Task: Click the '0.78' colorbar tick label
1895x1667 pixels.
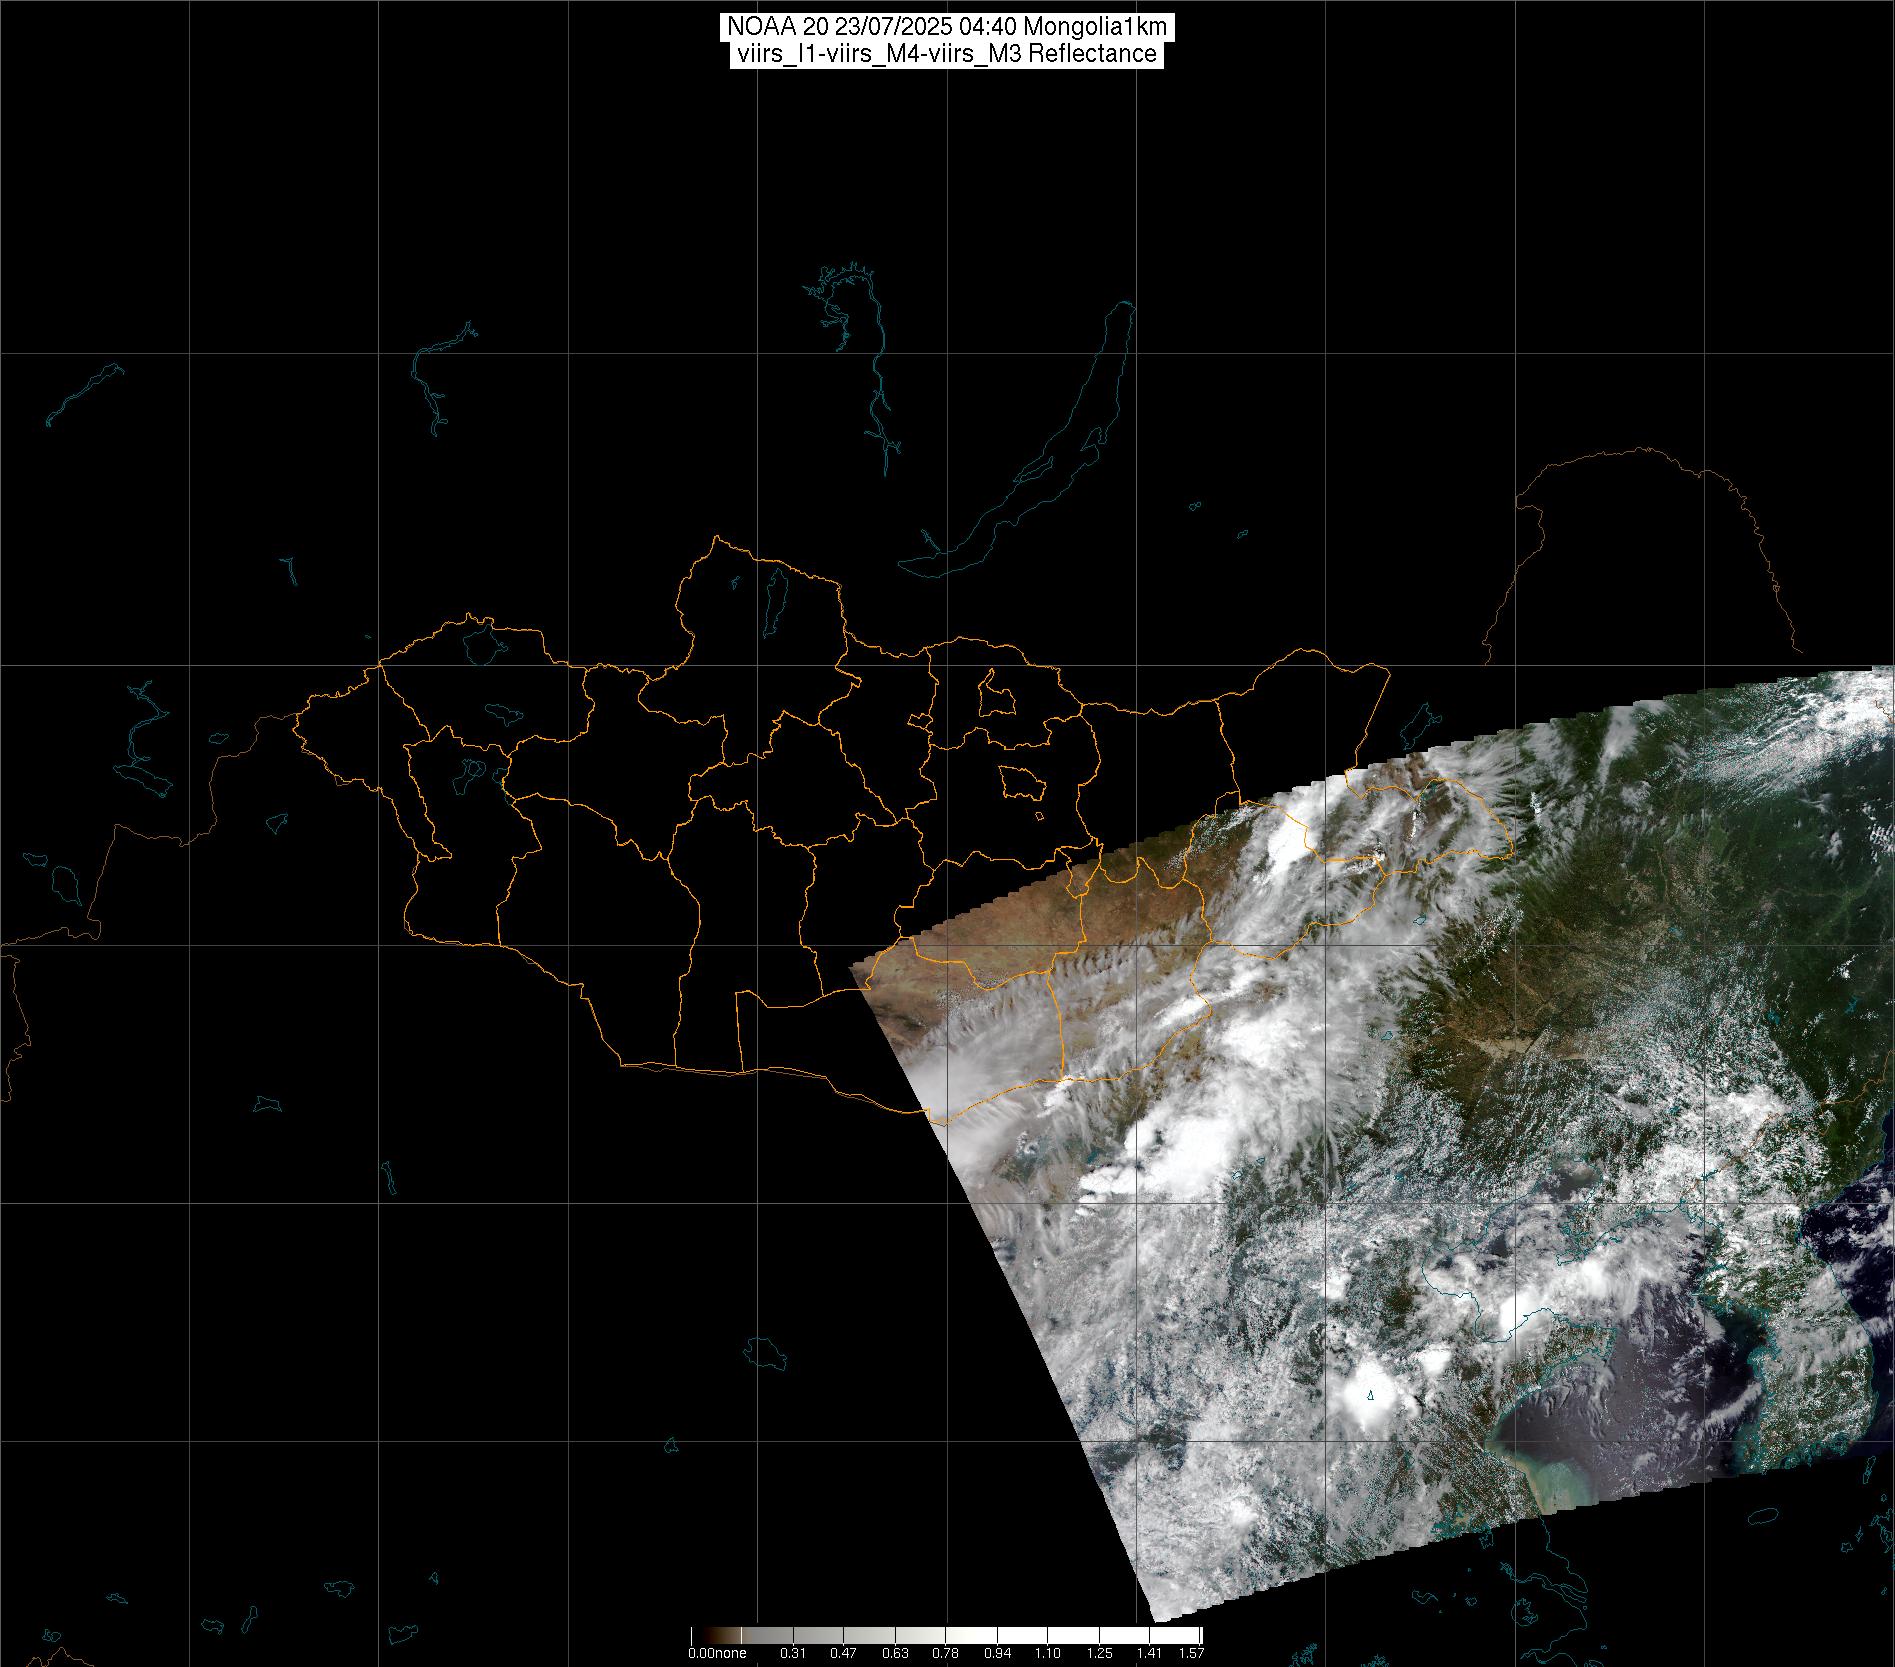Action: pos(945,1653)
